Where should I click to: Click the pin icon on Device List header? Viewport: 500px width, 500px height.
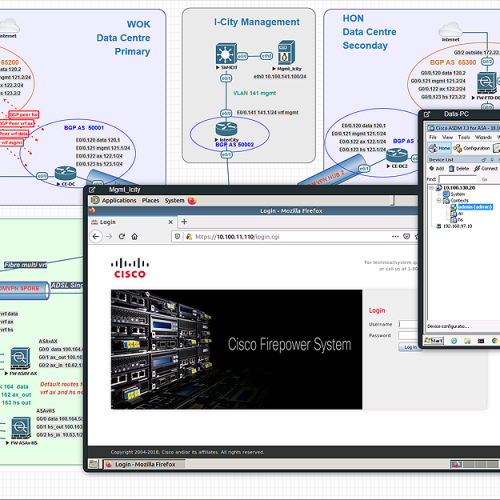(x=492, y=160)
